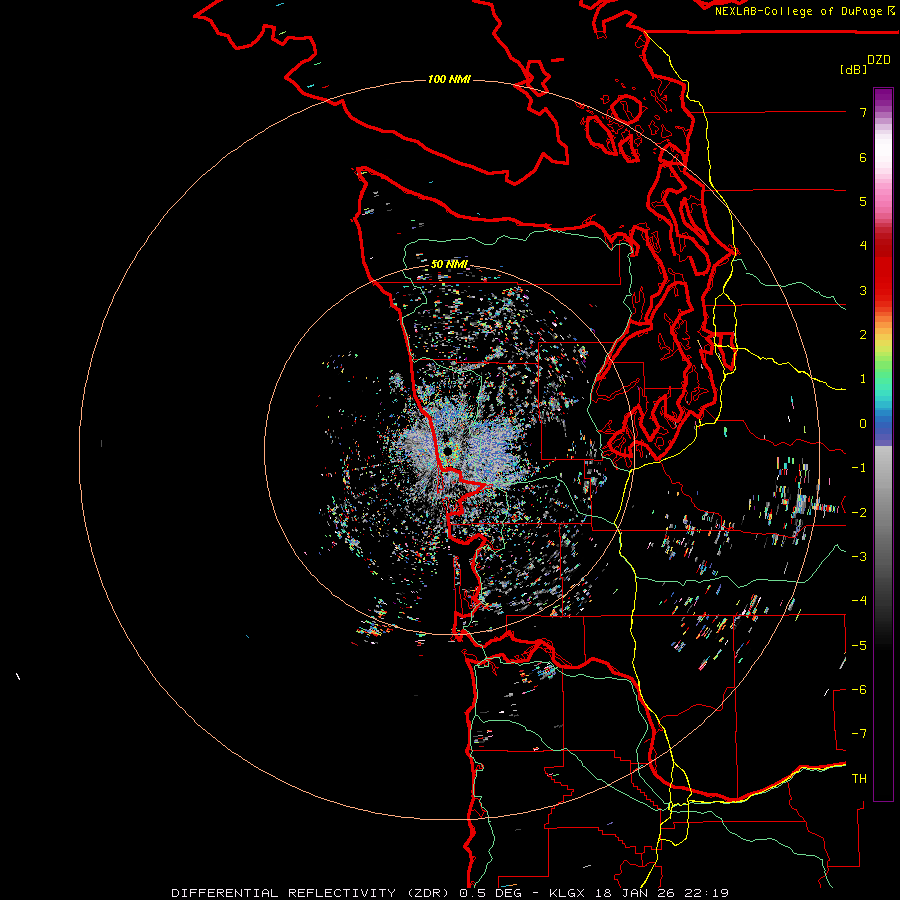Viewport: 900px width, 900px height.
Task: Click the -2 dB legend value
Action: pyautogui.click(x=859, y=512)
